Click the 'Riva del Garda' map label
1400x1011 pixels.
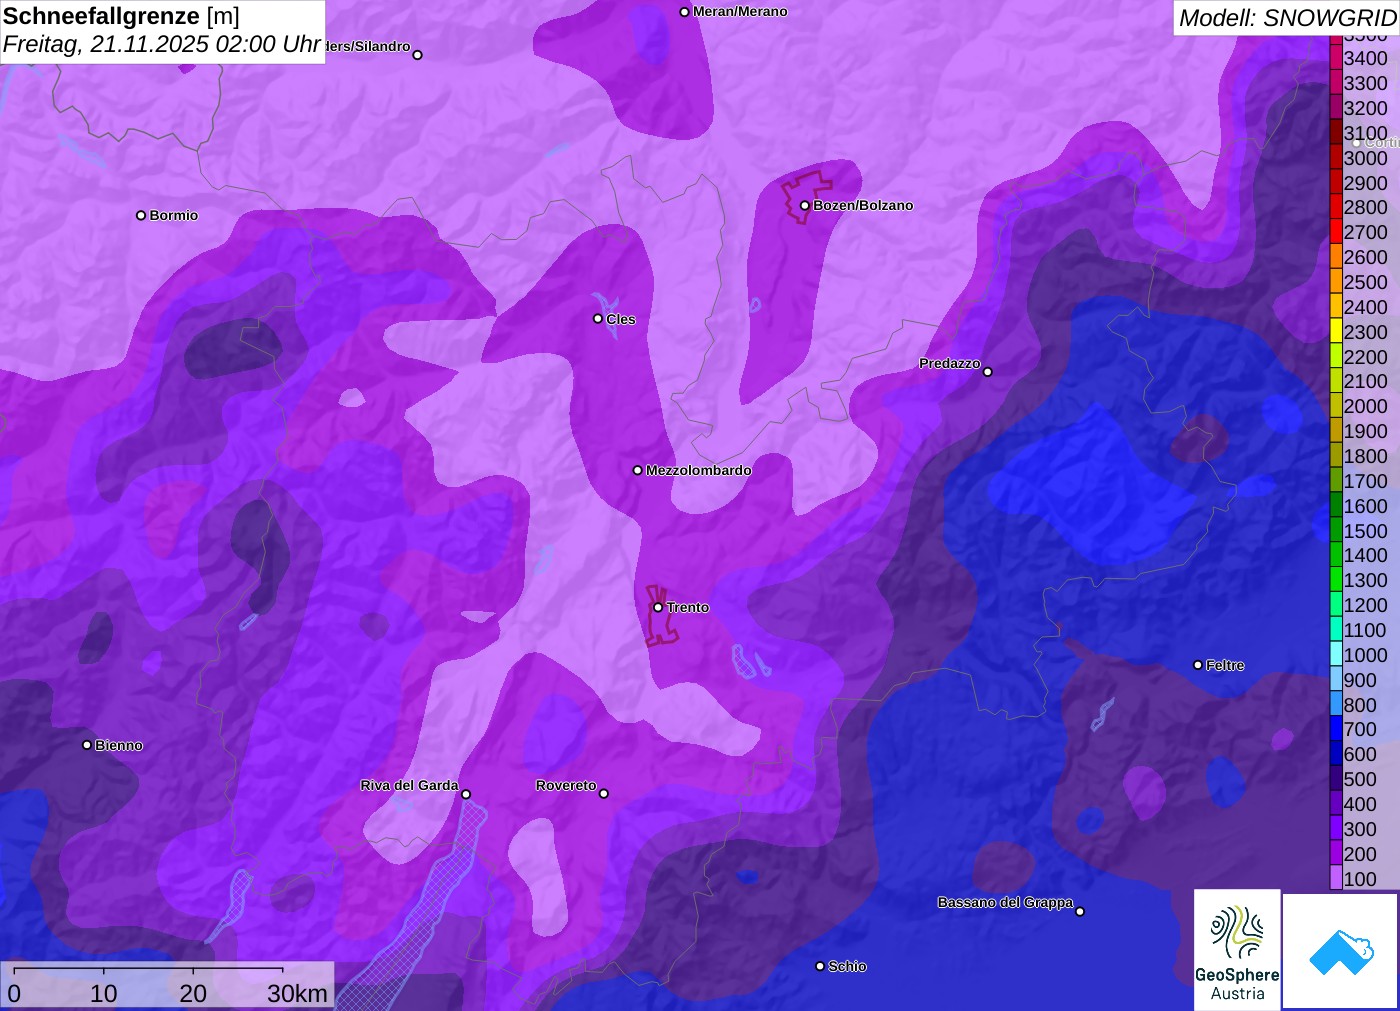click(x=409, y=785)
